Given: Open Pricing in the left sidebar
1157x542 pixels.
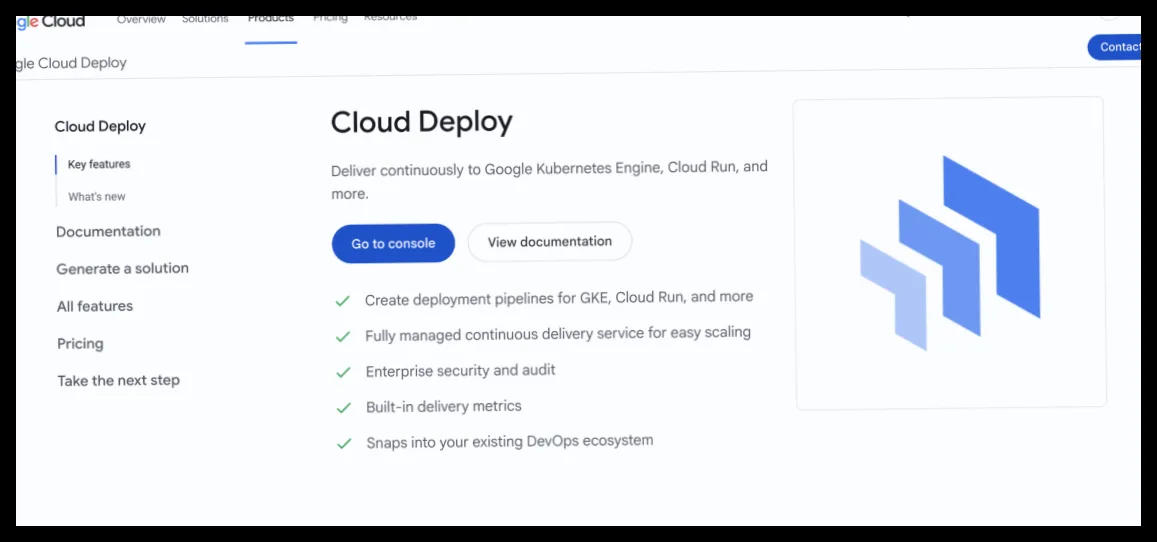Looking at the screenshot, I should coord(80,344).
